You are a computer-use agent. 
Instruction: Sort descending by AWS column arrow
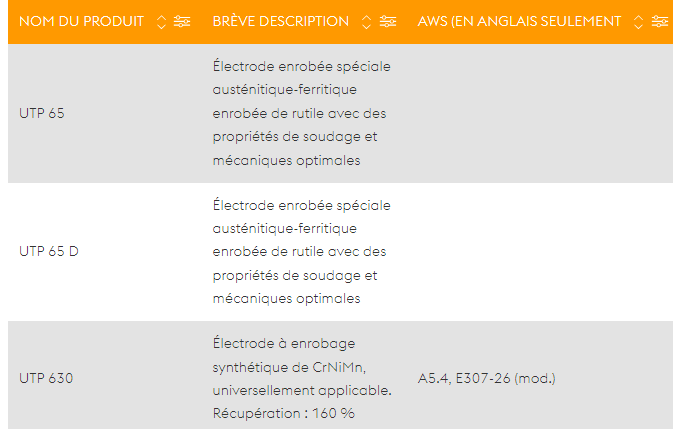(x=638, y=26)
